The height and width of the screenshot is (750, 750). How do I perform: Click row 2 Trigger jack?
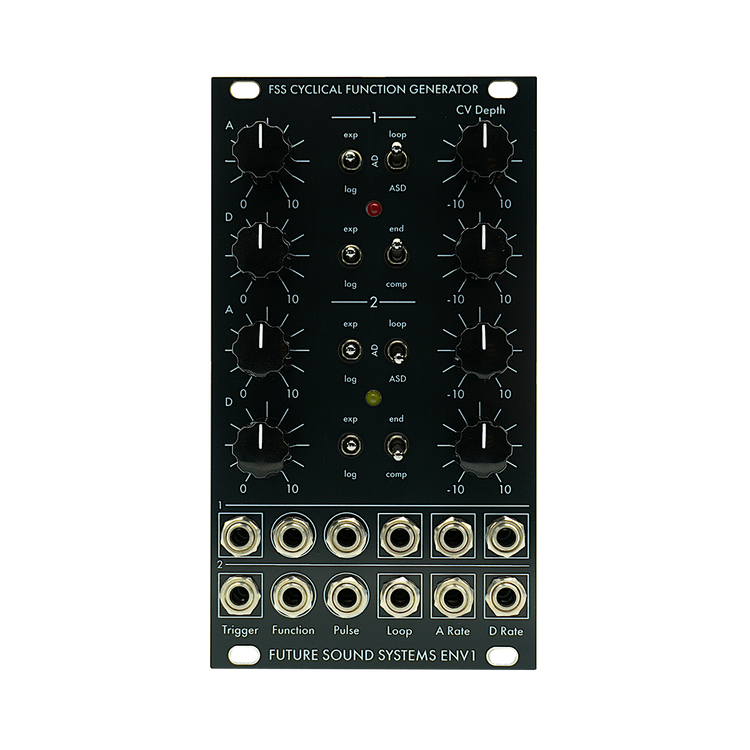(x=240, y=596)
